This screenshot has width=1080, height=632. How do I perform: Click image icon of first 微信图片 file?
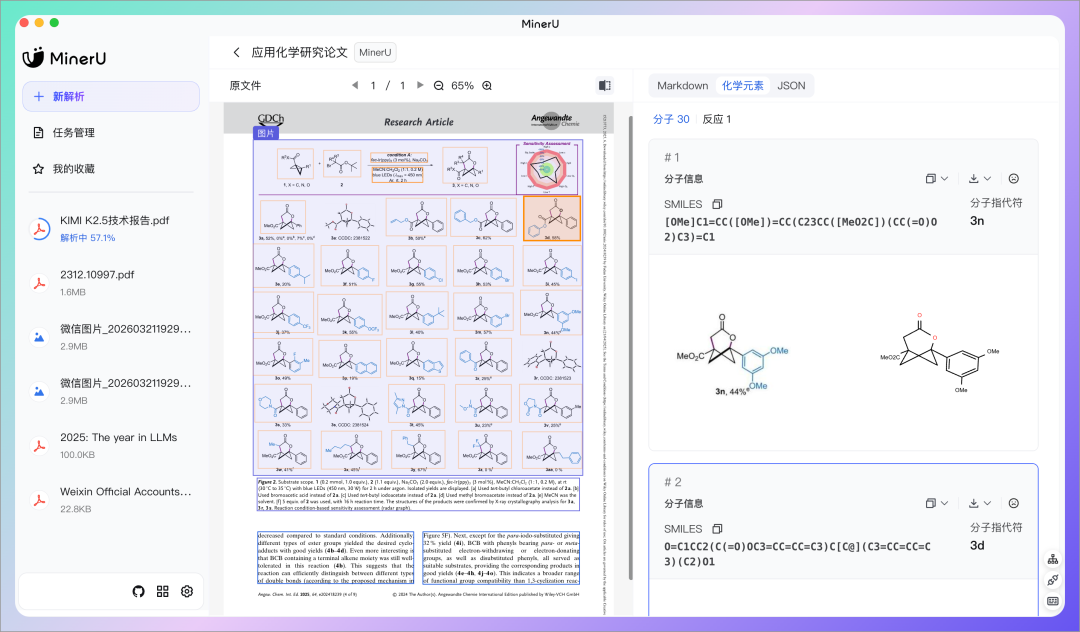39,337
